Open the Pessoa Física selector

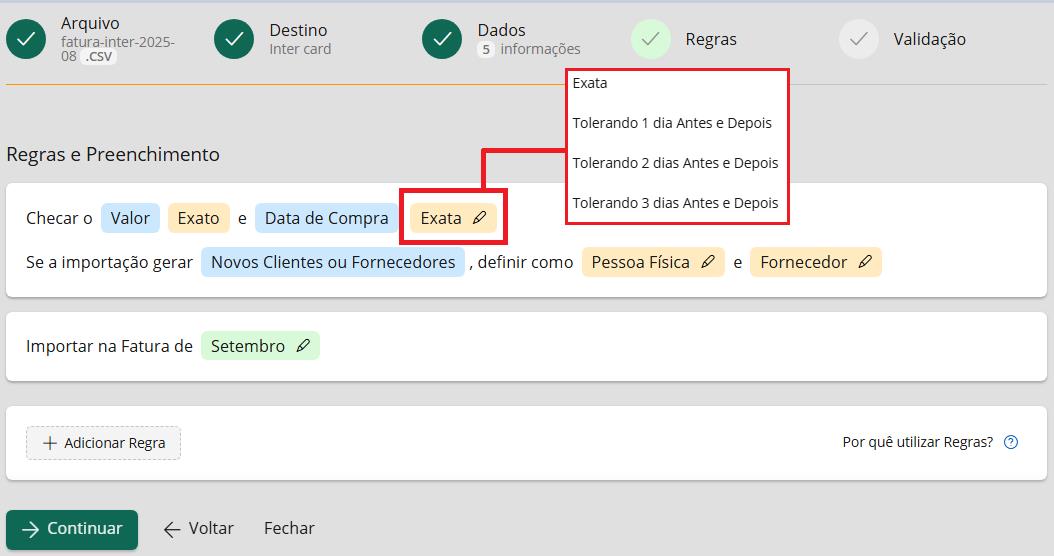[x=653, y=262]
